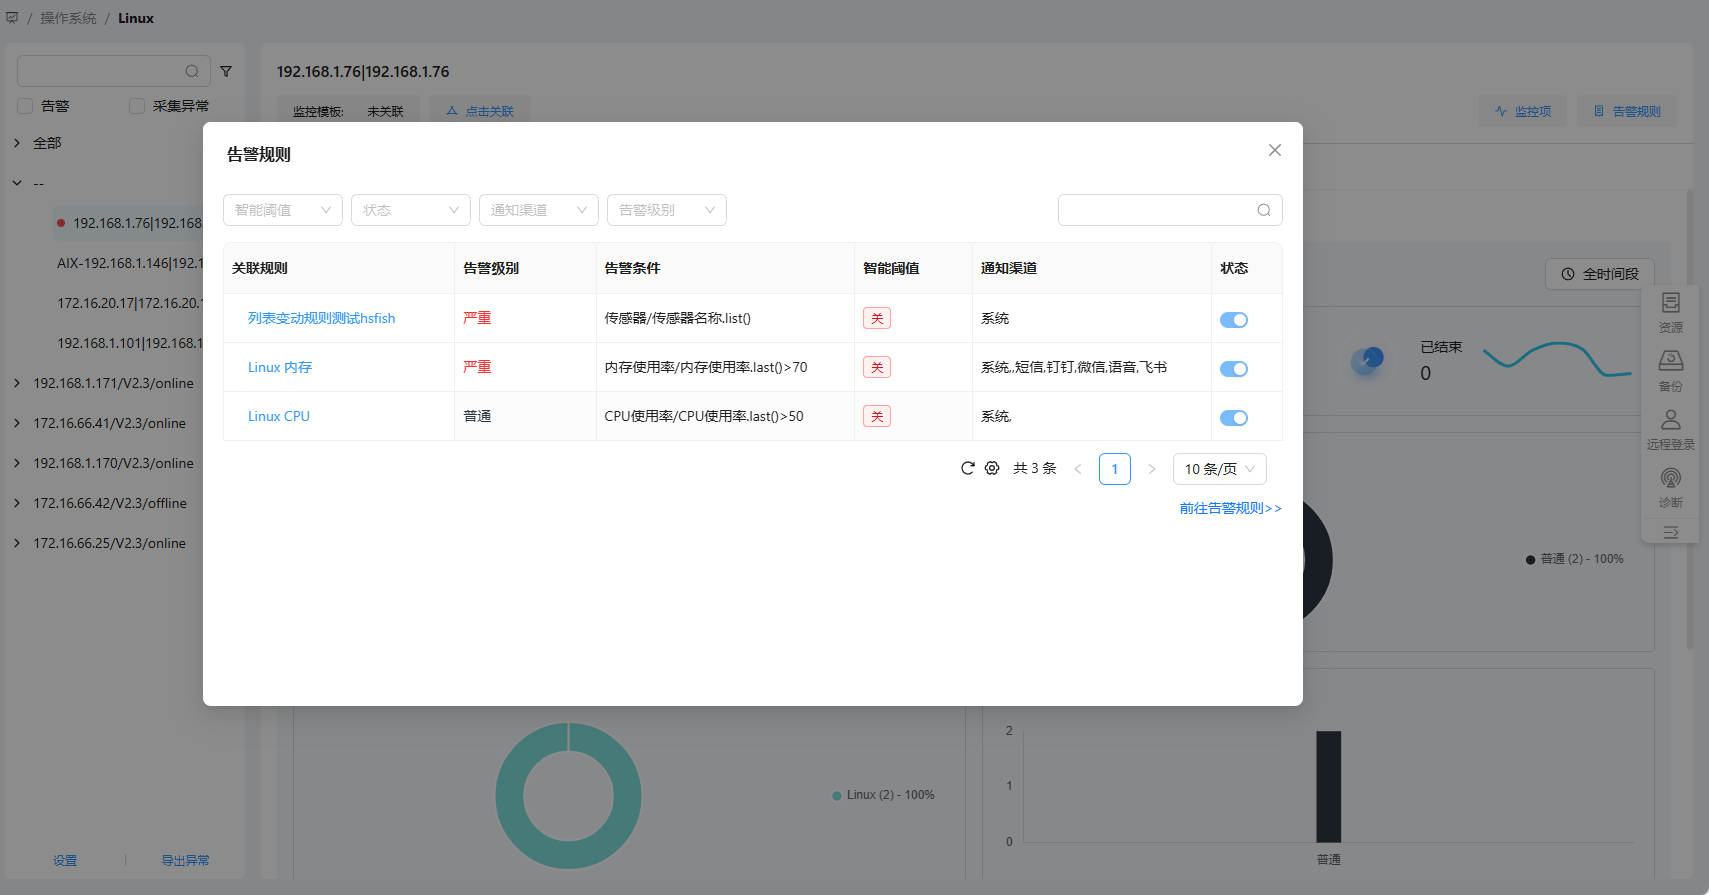The height and width of the screenshot is (895, 1709).
Task: Open the 告警级别 filter dropdown
Action: tap(667, 210)
